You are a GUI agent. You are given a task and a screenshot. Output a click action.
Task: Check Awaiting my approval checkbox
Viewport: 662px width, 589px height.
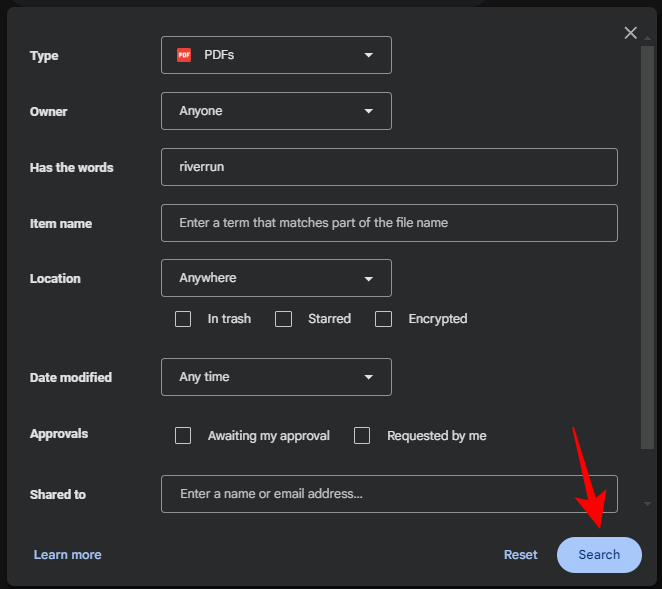click(x=183, y=435)
